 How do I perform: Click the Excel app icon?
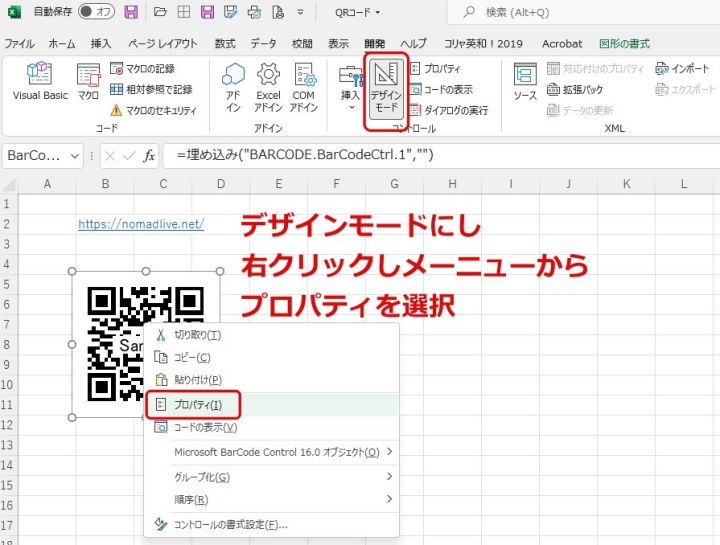(14, 12)
